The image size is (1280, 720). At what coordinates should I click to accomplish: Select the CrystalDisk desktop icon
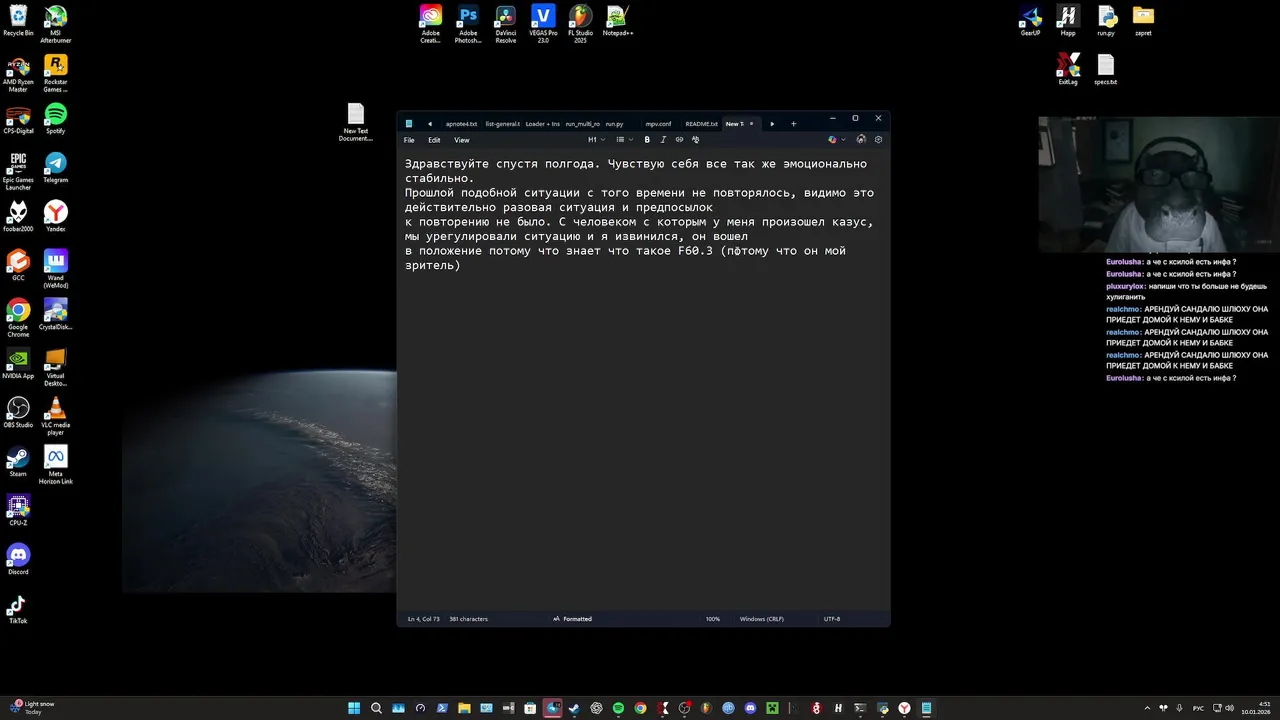56,315
